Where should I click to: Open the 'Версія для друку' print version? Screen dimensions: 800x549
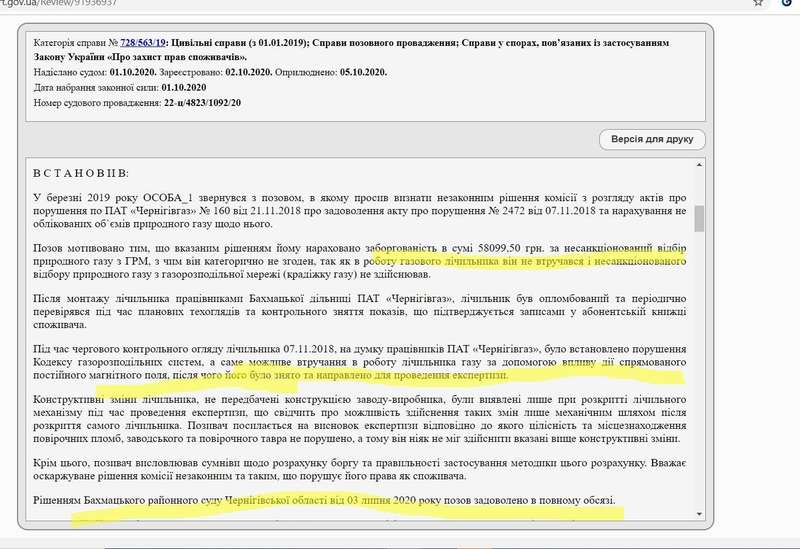click(653, 139)
